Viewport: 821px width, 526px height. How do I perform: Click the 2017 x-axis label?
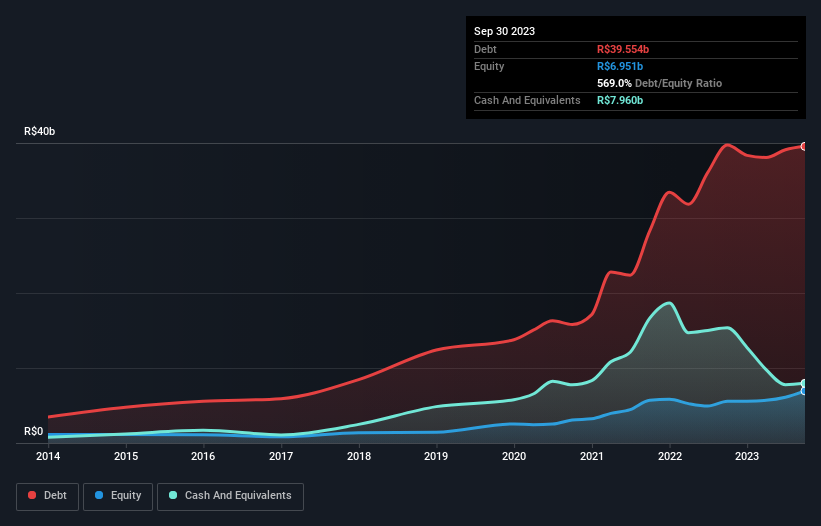[x=281, y=456]
